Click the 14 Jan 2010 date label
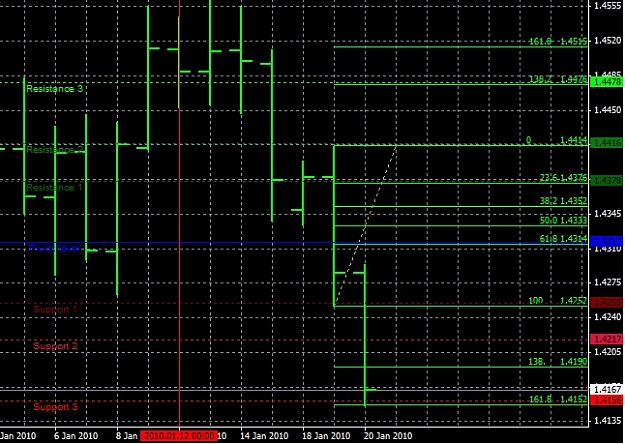This screenshot has width=625, height=444. tap(264, 436)
